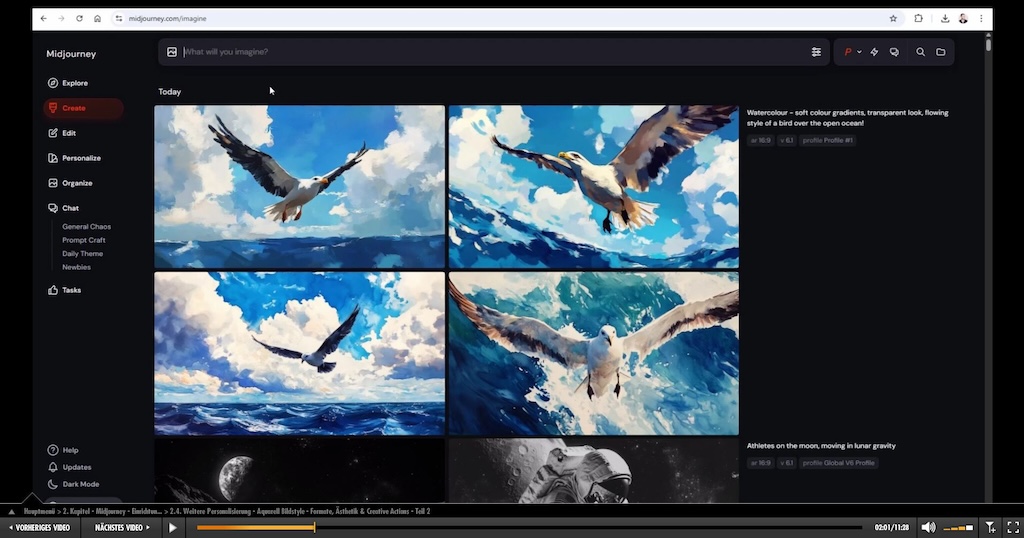
Task: Toggle the lightning bolt fast mode icon
Action: pos(874,52)
